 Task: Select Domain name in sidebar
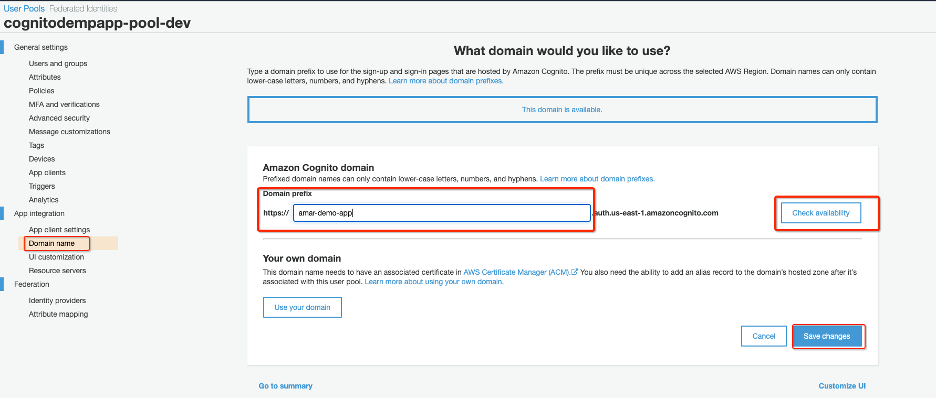pos(51,243)
